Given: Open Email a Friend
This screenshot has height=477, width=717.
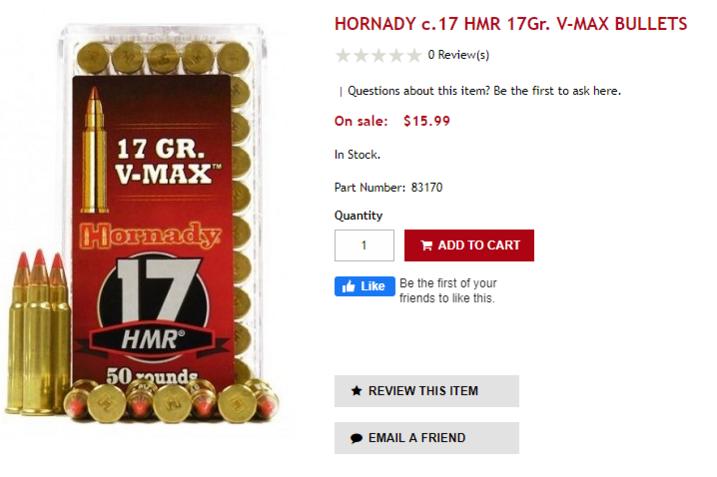Looking at the screenshot, I should point(427,438).
